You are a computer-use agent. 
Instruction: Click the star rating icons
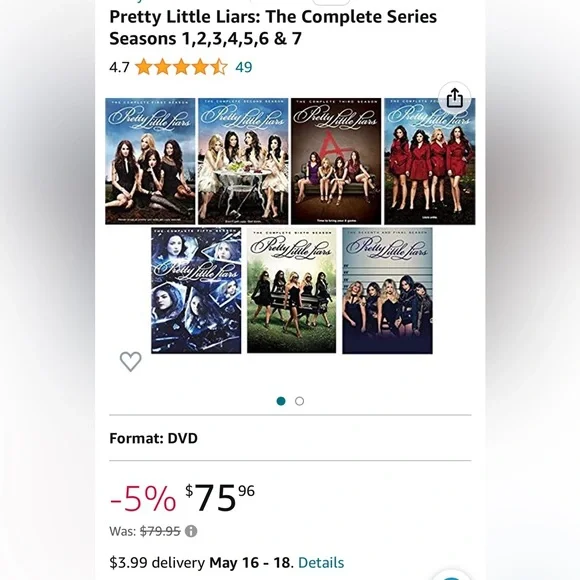pyautogui.click(x=181, y=67)
